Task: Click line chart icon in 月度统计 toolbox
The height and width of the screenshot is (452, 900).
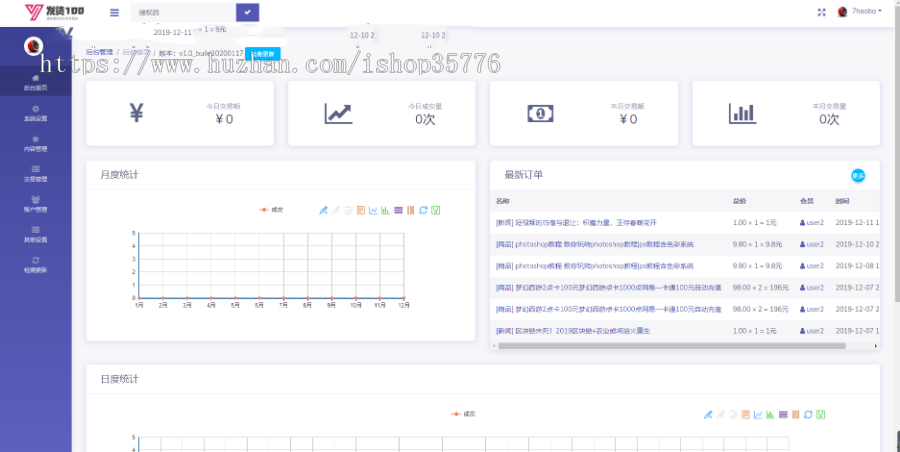Action: coord(373,210)
